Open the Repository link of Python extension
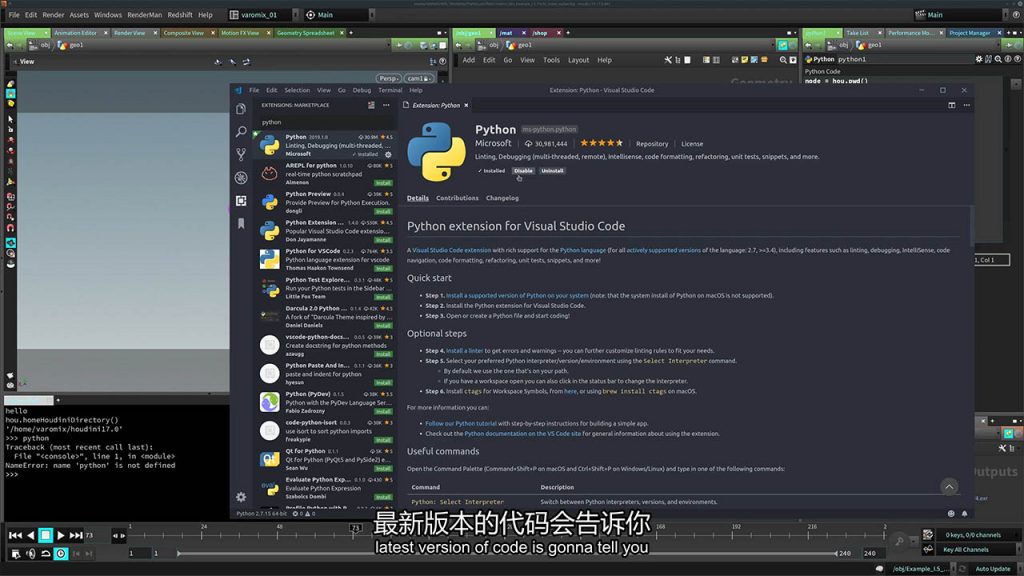 click(652, 144)
